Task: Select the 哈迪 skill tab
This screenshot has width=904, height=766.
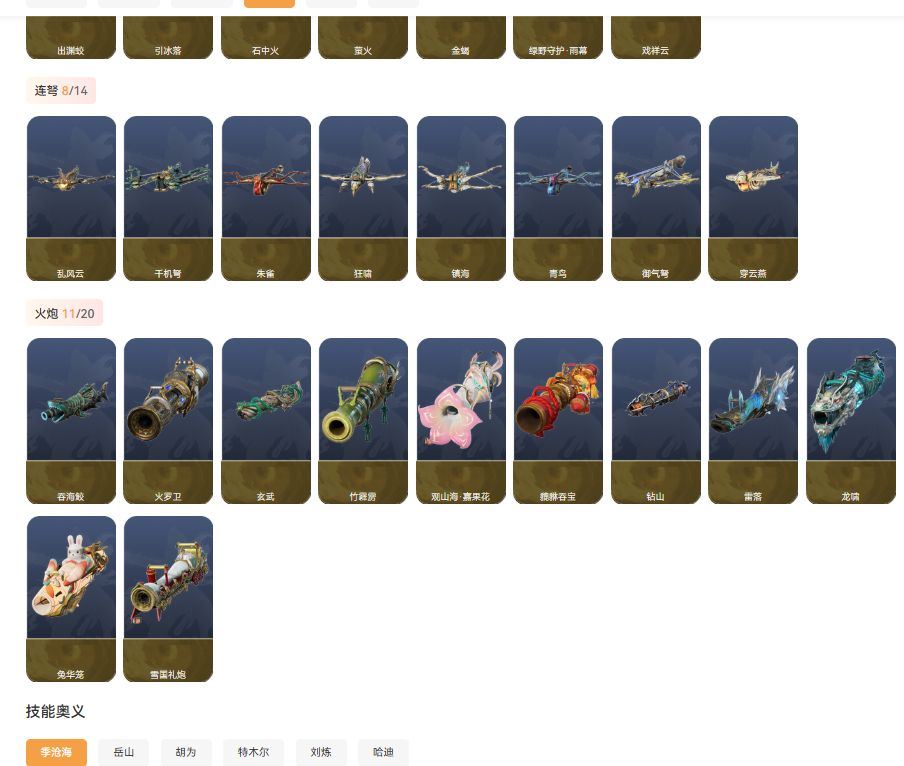Action: pos(383,752)
